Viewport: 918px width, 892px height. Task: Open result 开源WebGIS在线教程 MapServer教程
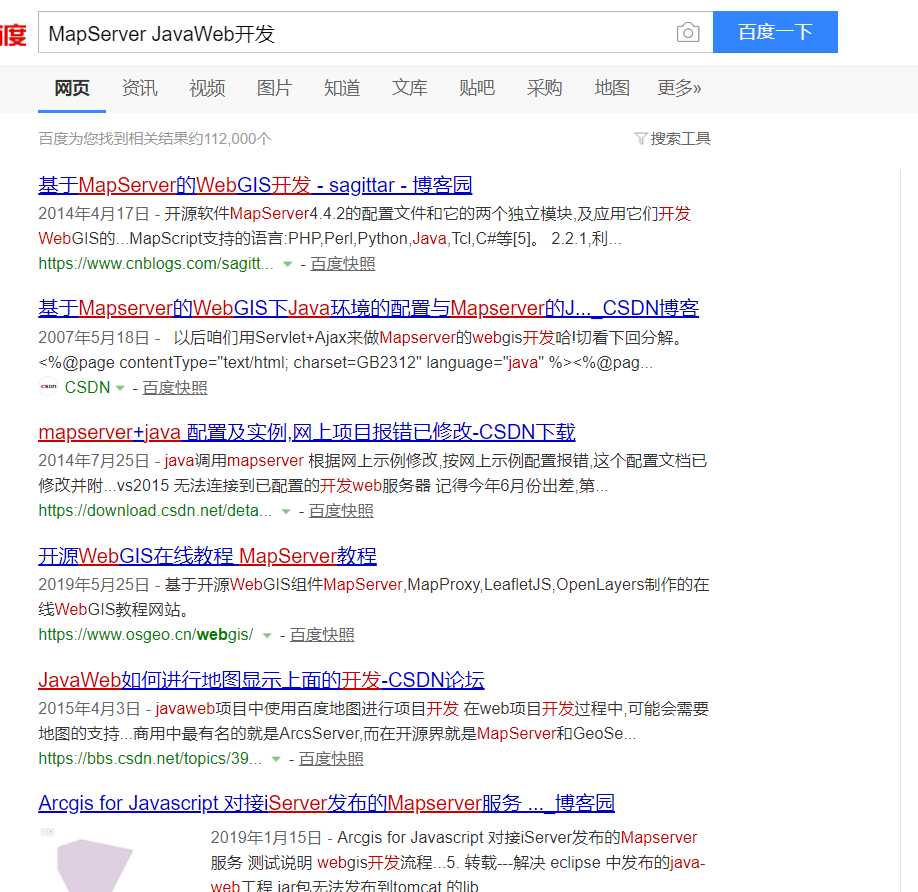coord(207,555)
